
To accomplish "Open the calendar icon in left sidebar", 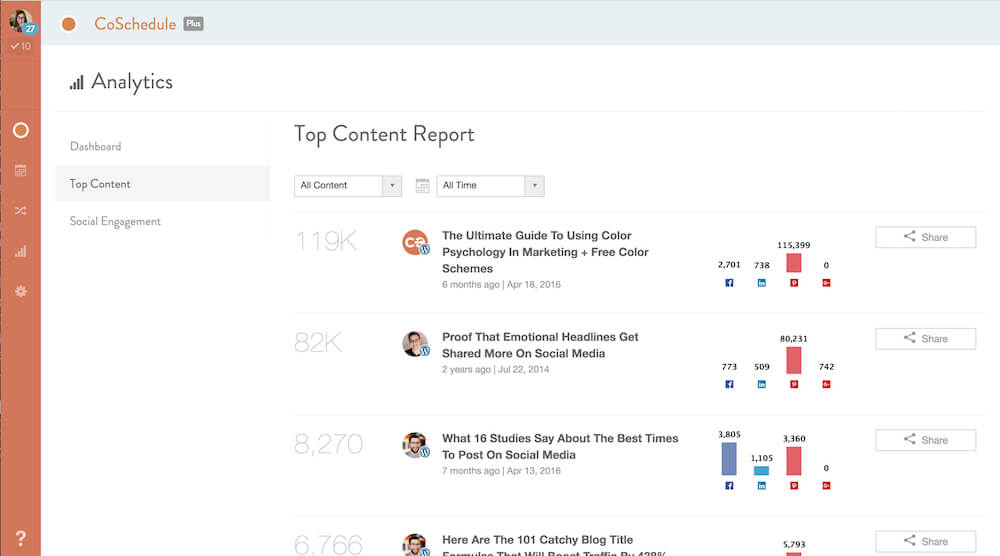I will 20,170.
